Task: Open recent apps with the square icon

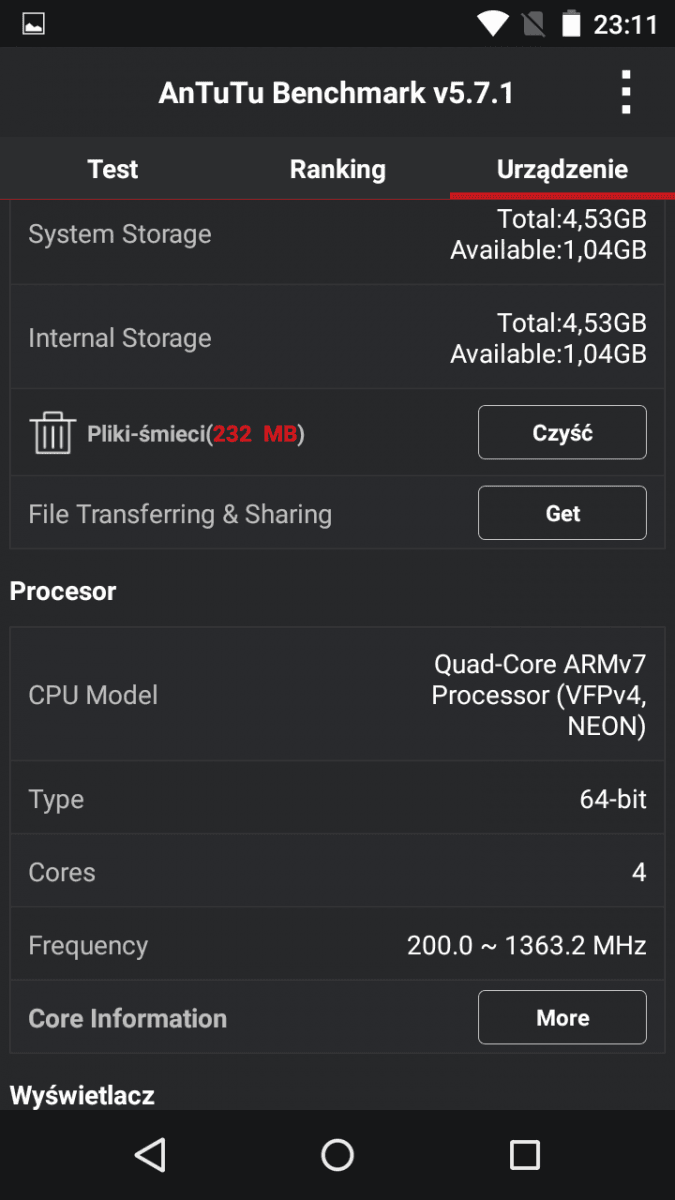Action: 525,1155
